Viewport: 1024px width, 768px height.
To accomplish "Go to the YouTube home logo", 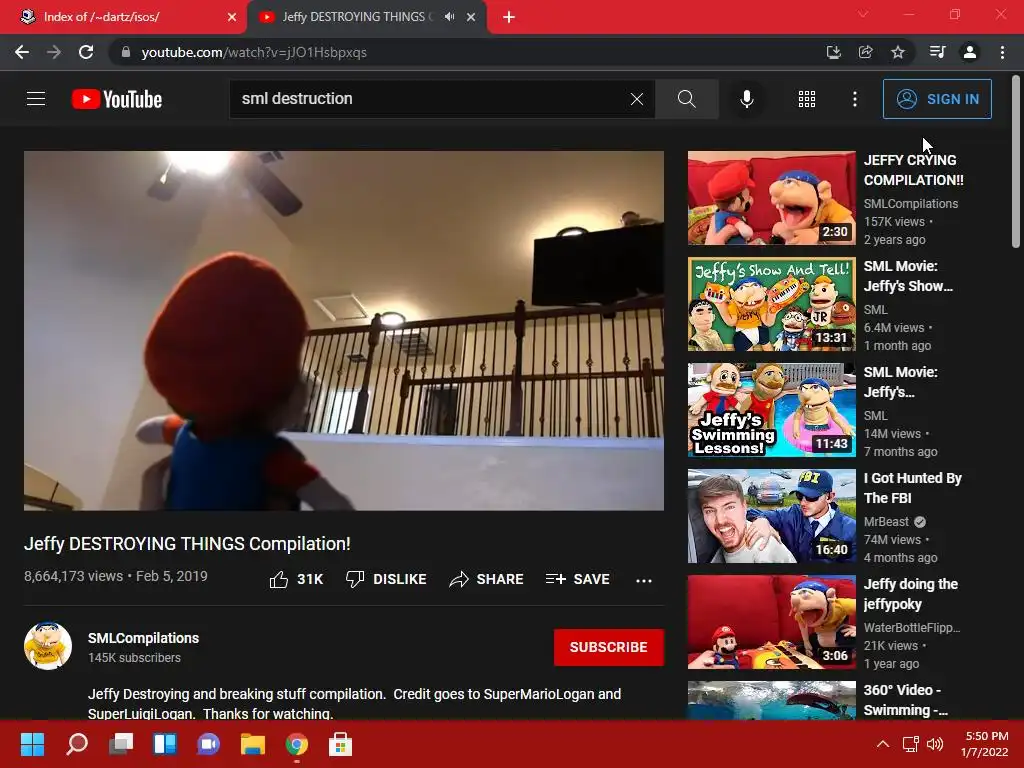I will pyautogui.click(x=117, y=99).
